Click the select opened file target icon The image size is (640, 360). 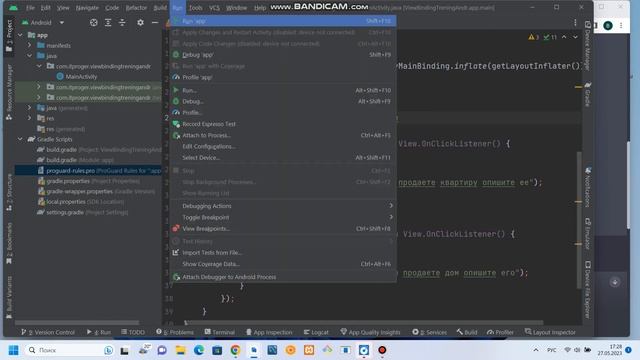tap(93, 22)
